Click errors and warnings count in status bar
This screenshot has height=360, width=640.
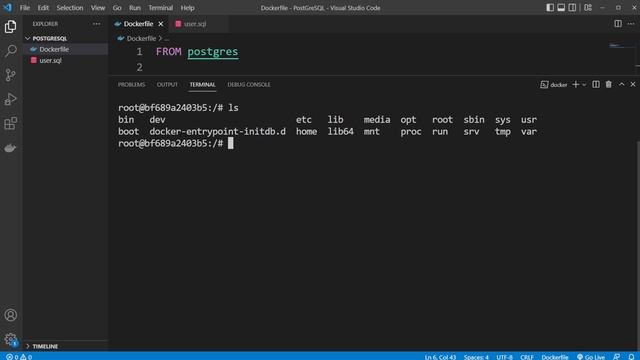tap(19, 357)
